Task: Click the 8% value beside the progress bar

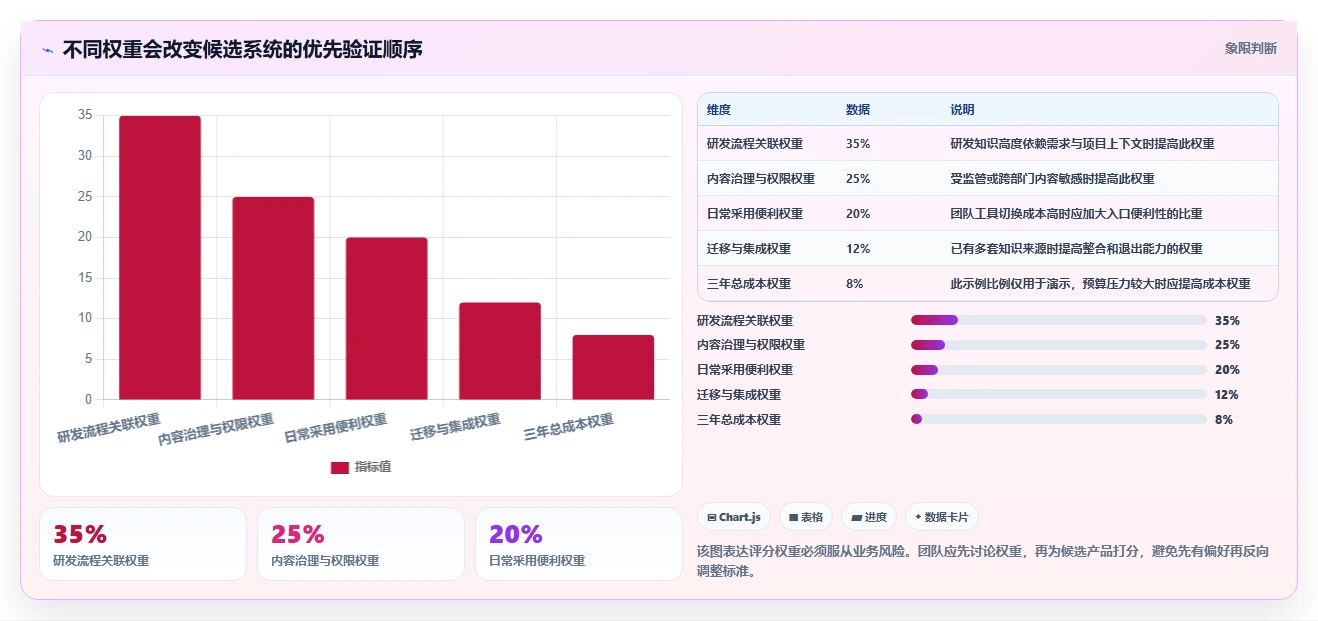Action: tap(1224, 420)
